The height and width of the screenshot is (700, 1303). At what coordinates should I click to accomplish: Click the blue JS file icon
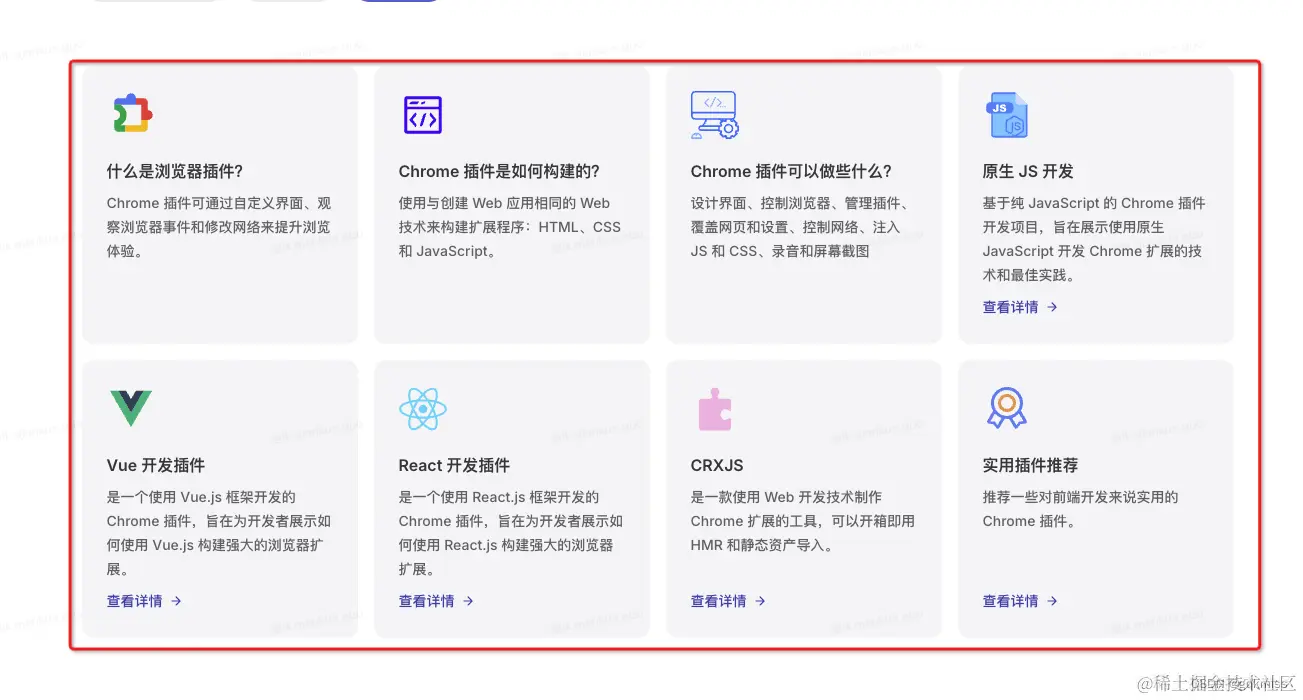pyautogui.click(x=1006, y=115)
